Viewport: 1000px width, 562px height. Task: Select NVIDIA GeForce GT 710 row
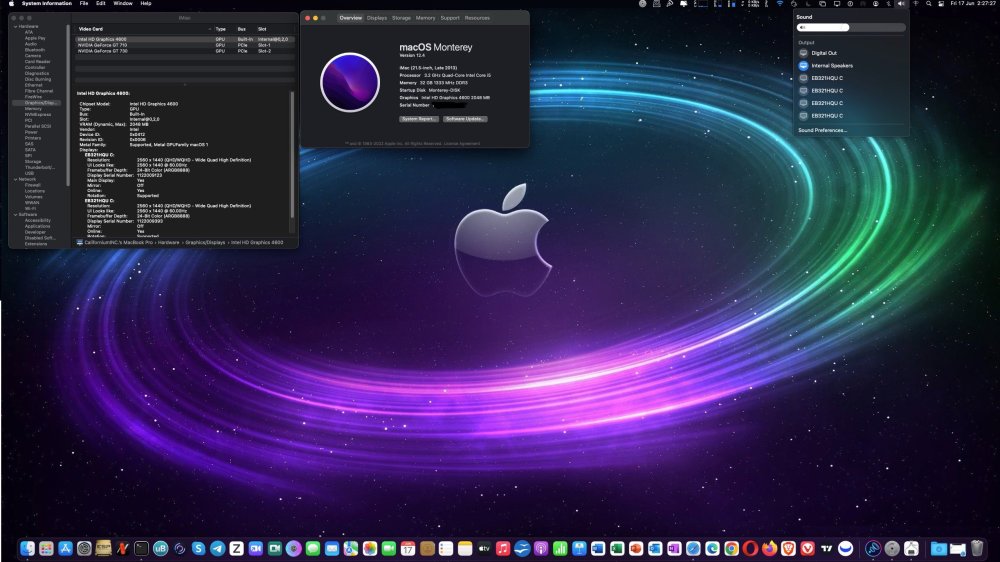click(185, 45)
